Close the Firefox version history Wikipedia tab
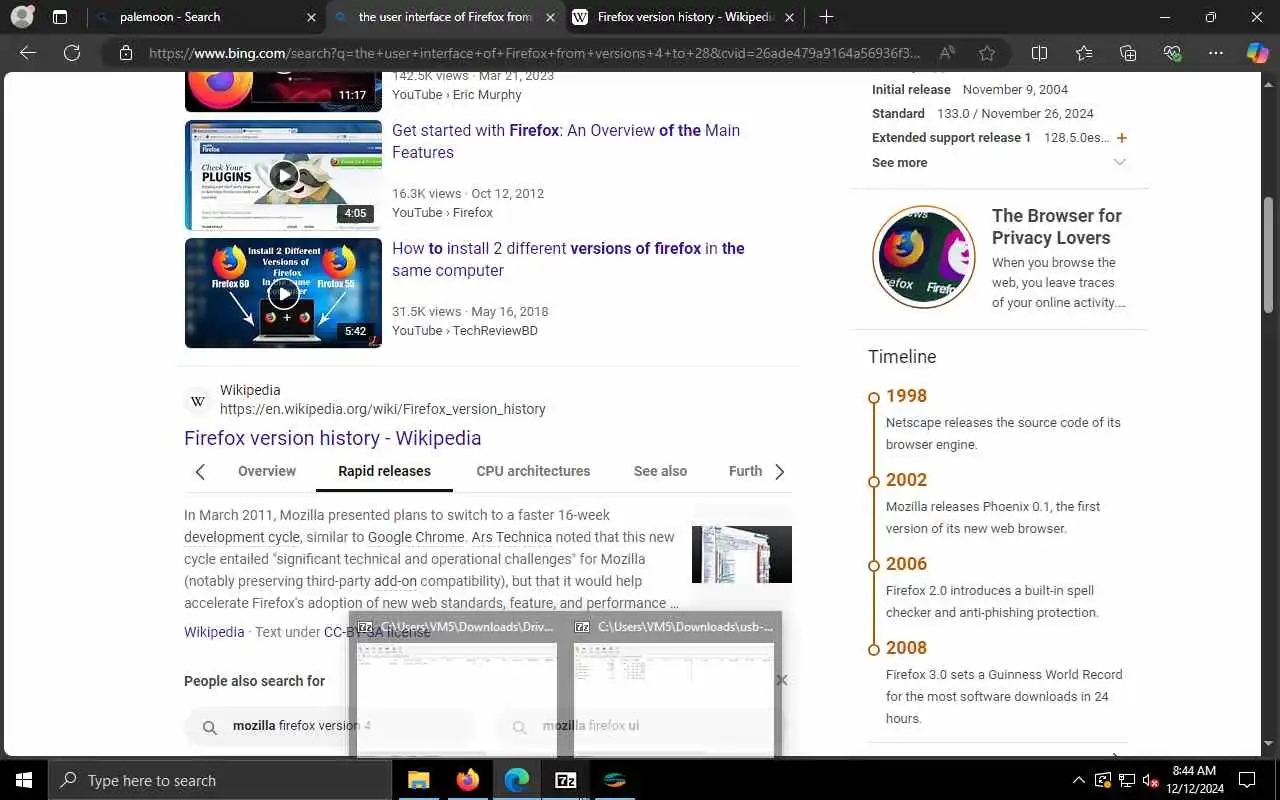 [789, 17]
